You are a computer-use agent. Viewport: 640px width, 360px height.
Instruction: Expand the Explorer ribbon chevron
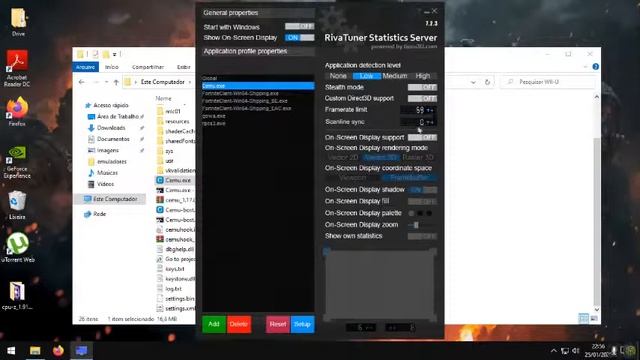point(585,67)
